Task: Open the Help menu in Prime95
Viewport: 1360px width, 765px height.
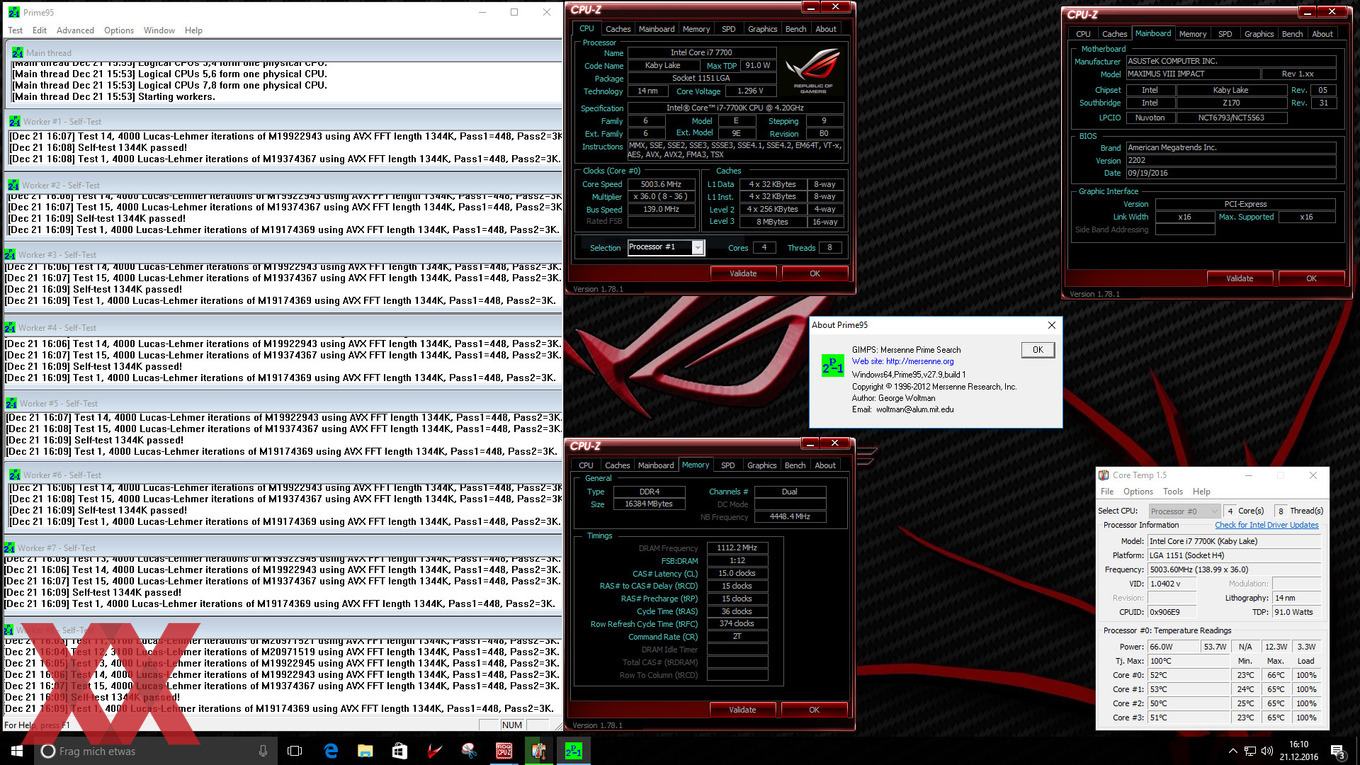Action: (194, 31)
